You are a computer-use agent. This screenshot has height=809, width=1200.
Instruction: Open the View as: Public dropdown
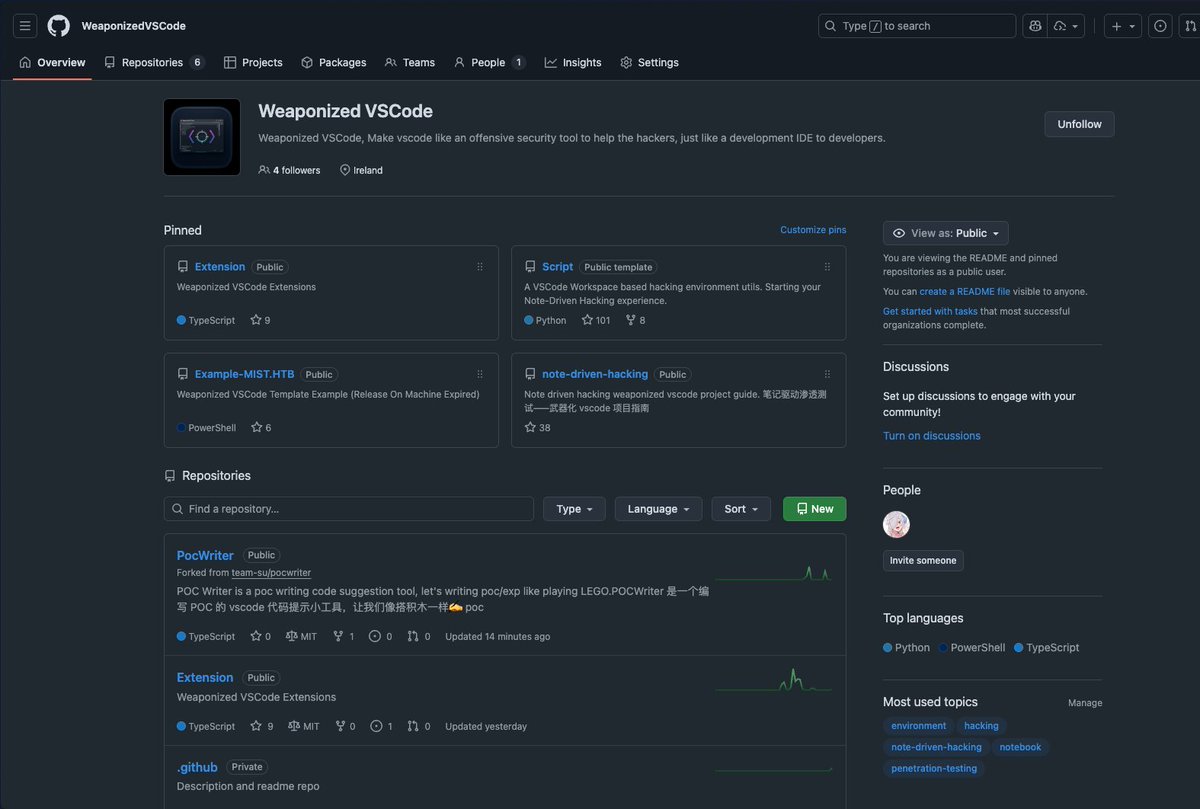tap(946, 233)
